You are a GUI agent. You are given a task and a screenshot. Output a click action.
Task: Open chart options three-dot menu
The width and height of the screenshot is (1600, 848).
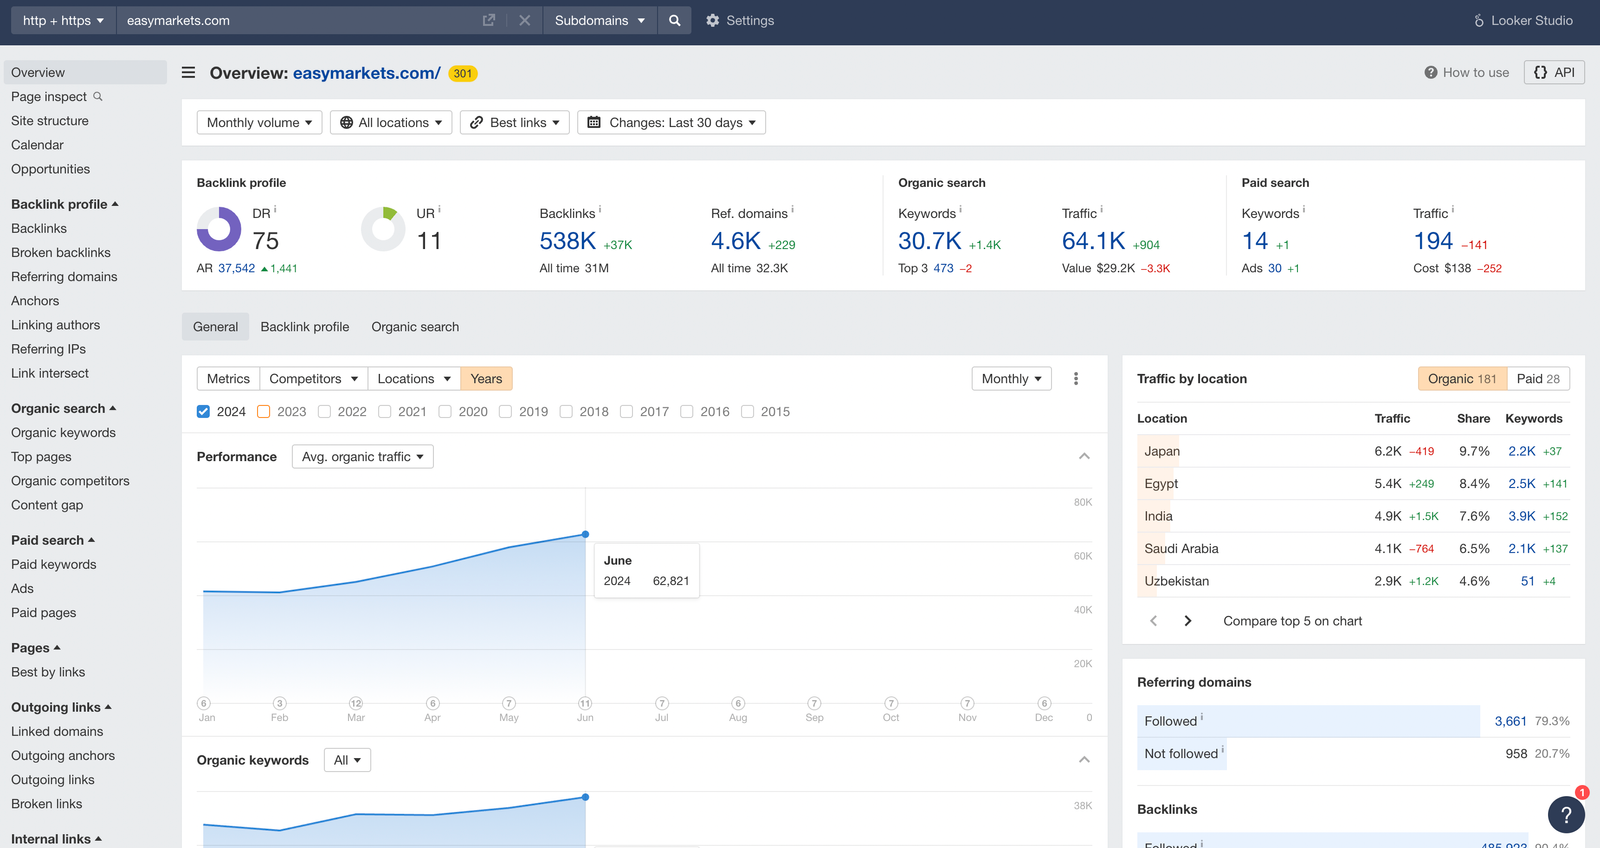coord(1076,379)
